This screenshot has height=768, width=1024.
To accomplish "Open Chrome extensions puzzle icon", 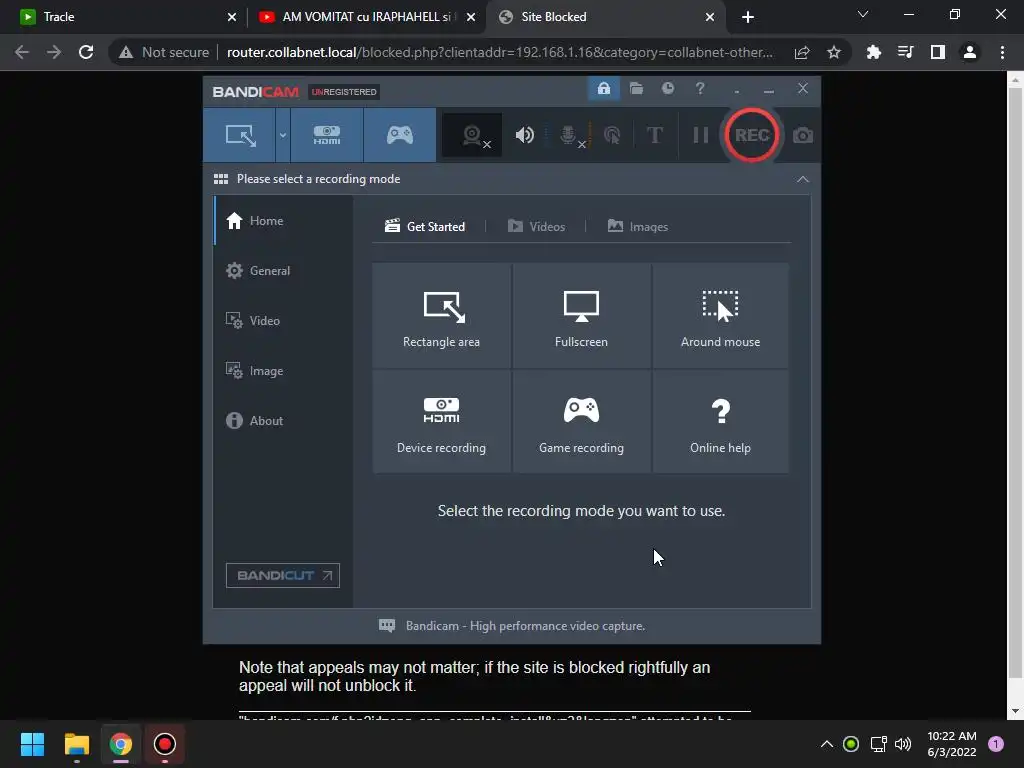I will tap(873, 52).
